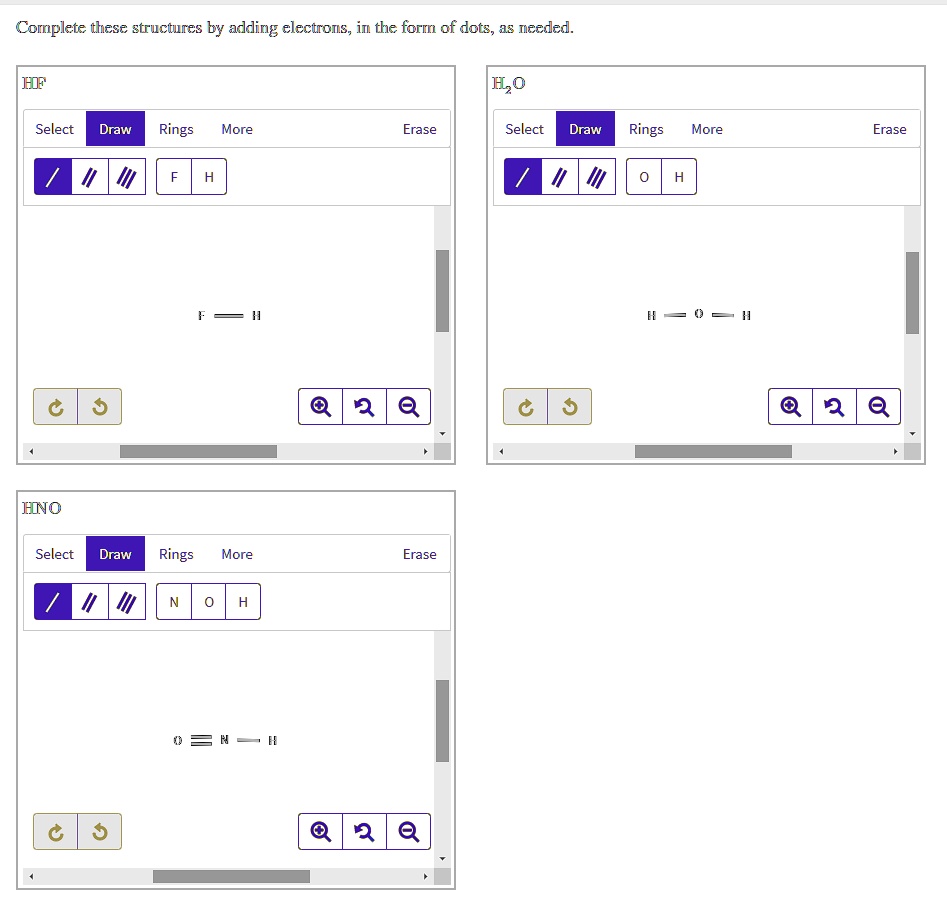Viewport: 947px width, 911px height.
Task: Pick the O element button in H2O panel
Action: coord(644,177)
